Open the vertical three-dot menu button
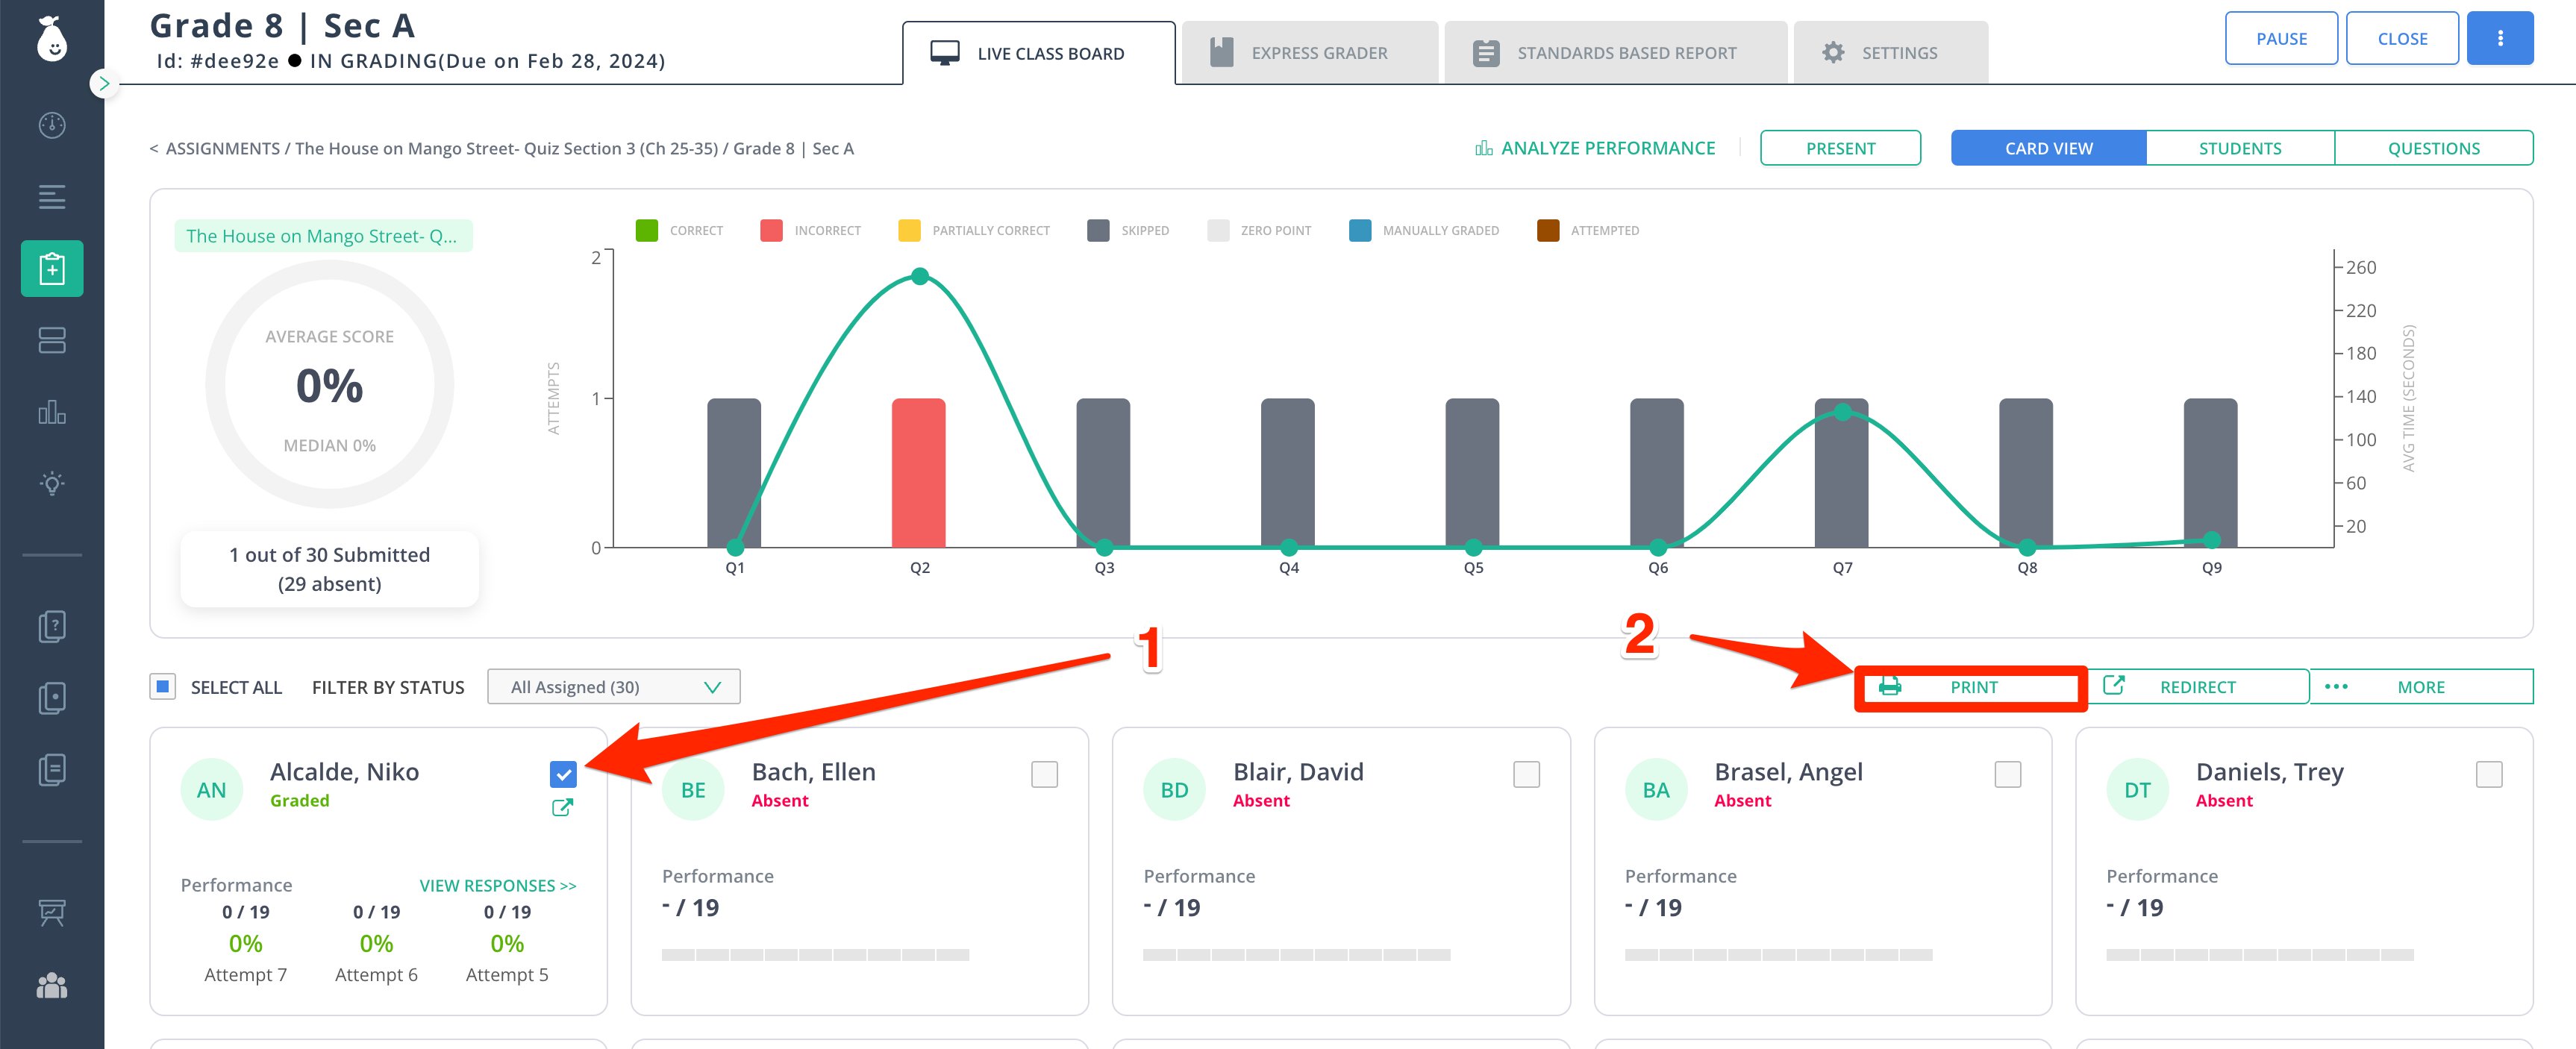 pyautogui.click(x=2500, y=38)
